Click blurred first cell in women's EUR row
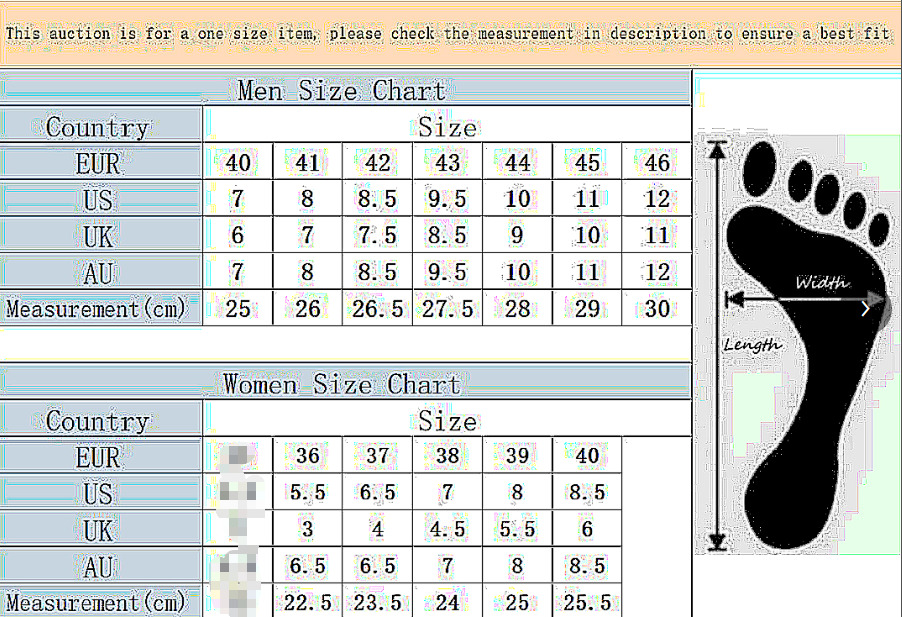This screenshot has width=902, height=617. [x=238, y=457]
